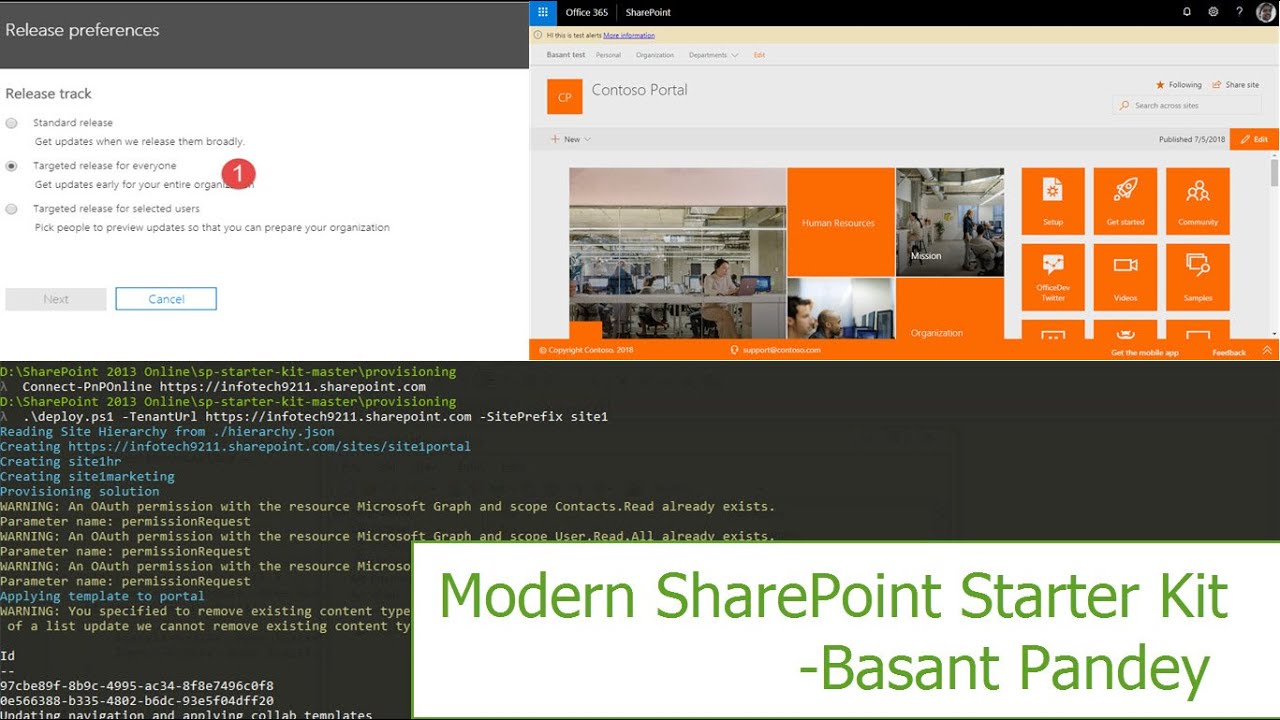Click the 'Creating site1hr' console line
This screenshot has width=1280, height=720.
click(60, 462)
